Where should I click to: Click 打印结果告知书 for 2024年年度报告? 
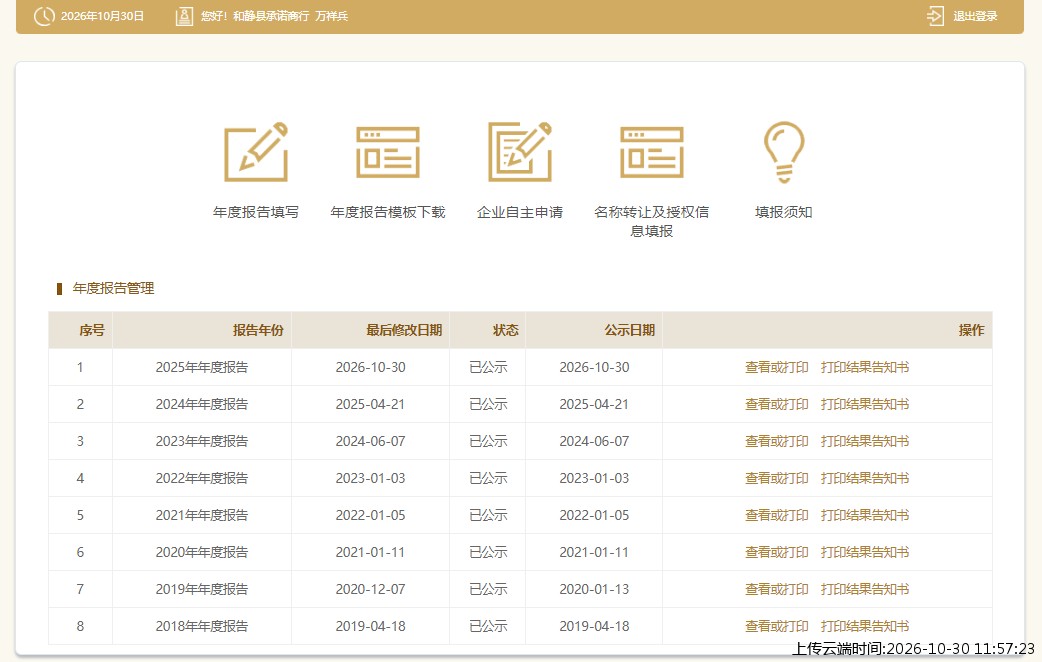tap(865, 404)
